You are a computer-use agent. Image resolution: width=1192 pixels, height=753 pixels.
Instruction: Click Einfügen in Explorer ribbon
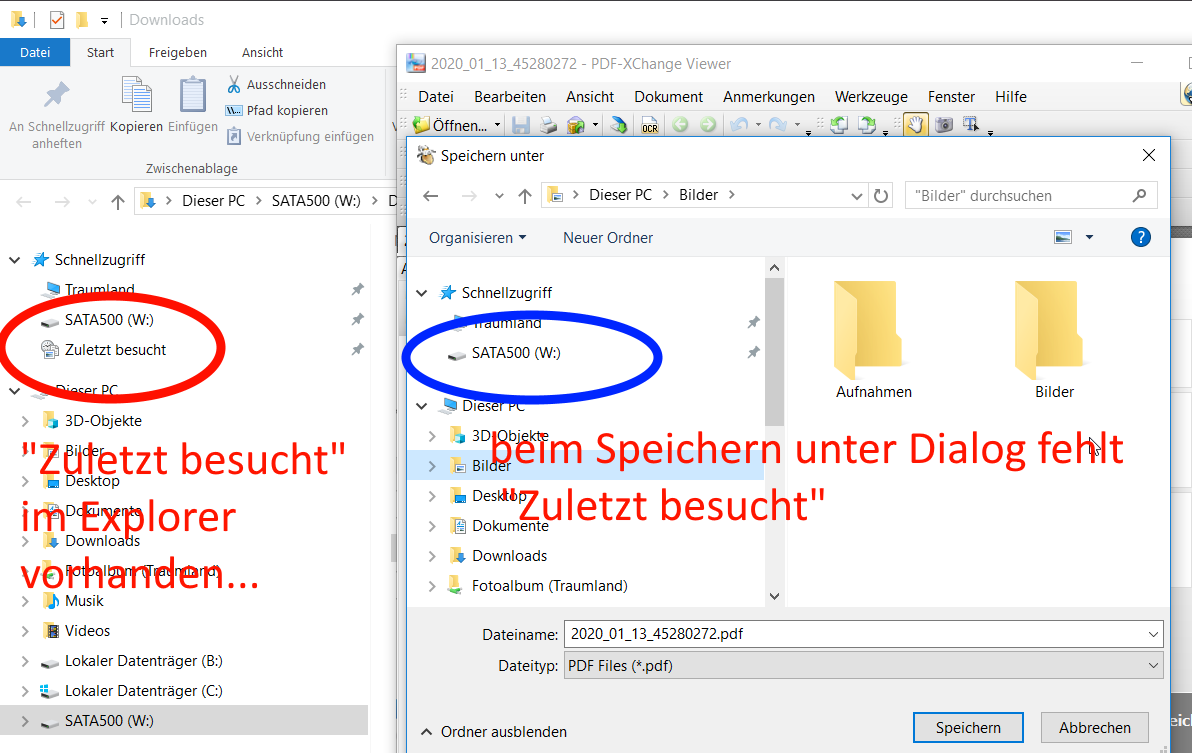192,105
